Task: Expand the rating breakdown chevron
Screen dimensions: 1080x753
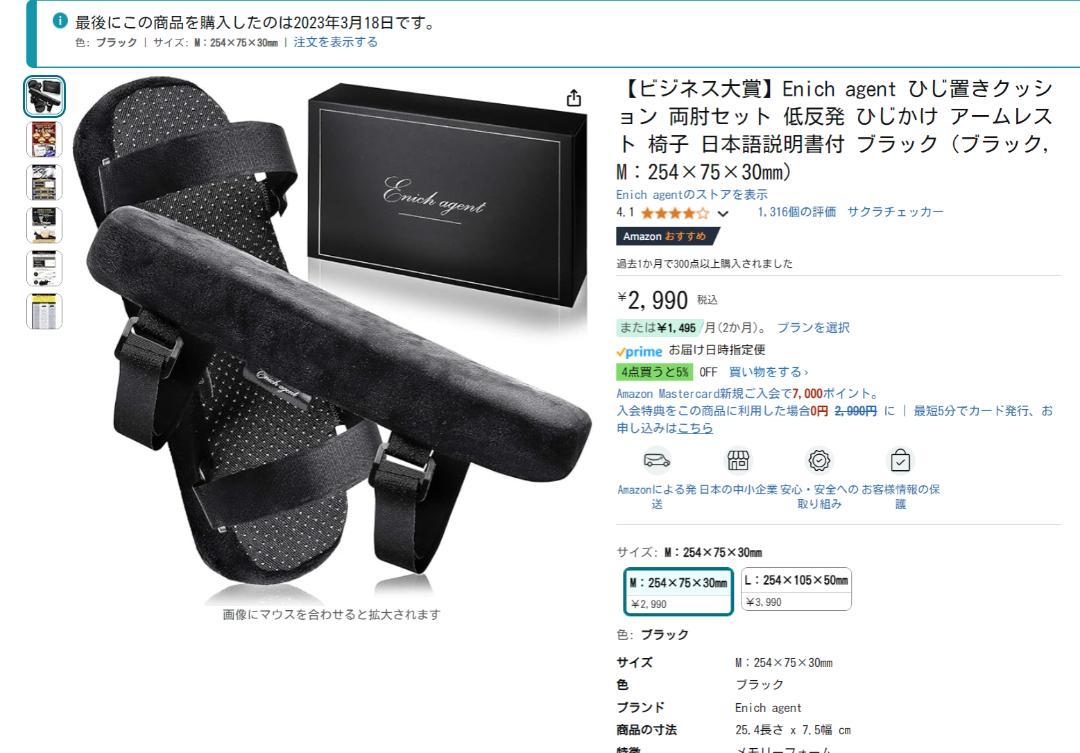Action: point(723,214)
